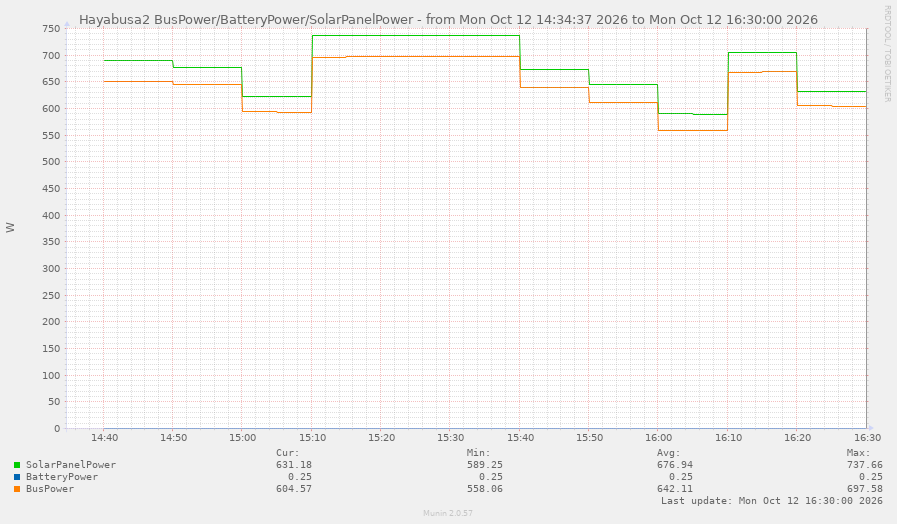
Task: Click the green SolarPanelPower legend swatch
Action: pos(17,465)
